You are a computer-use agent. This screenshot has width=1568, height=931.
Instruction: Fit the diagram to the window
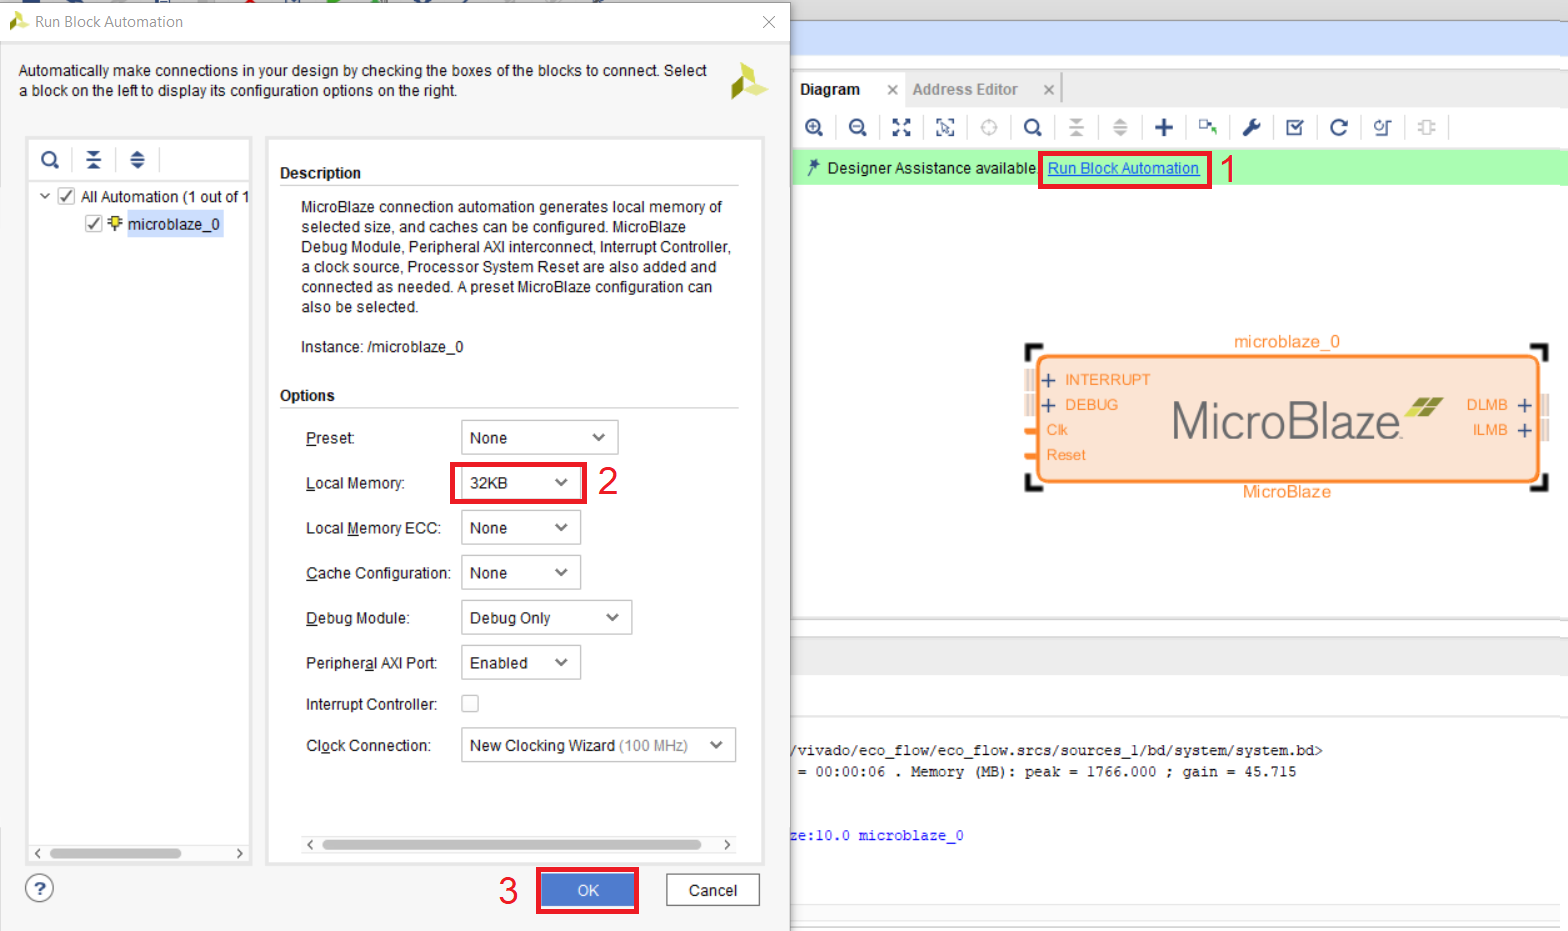tap(902, 127)
